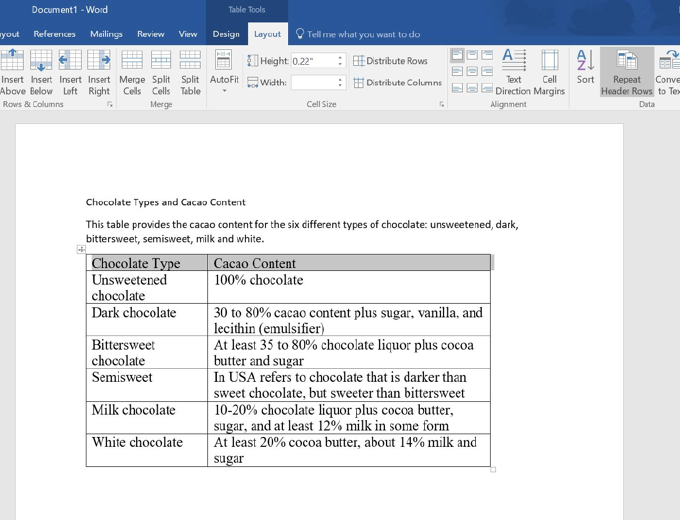The width and height of the screenshot is (680, 520).
Task: Click the Cacao Content header cell
Action: pos(349,263)
